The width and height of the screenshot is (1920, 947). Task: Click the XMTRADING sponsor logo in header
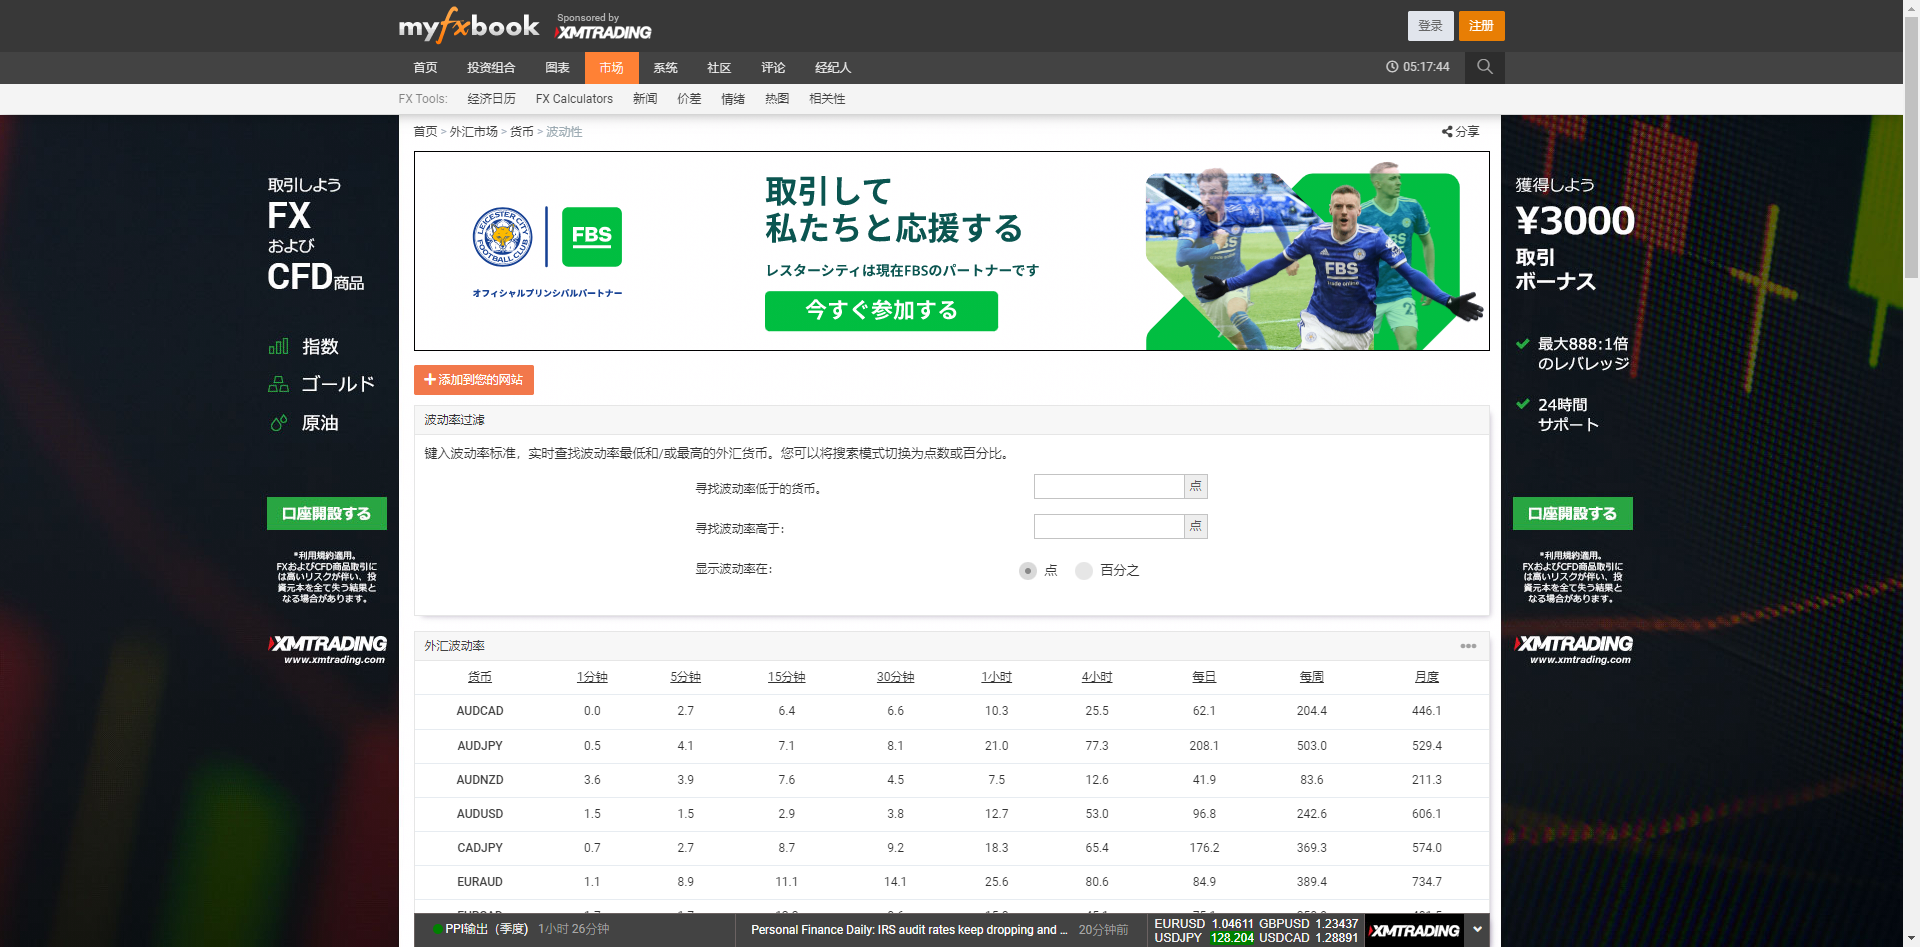pyautogui.click(x=604, y=32)
